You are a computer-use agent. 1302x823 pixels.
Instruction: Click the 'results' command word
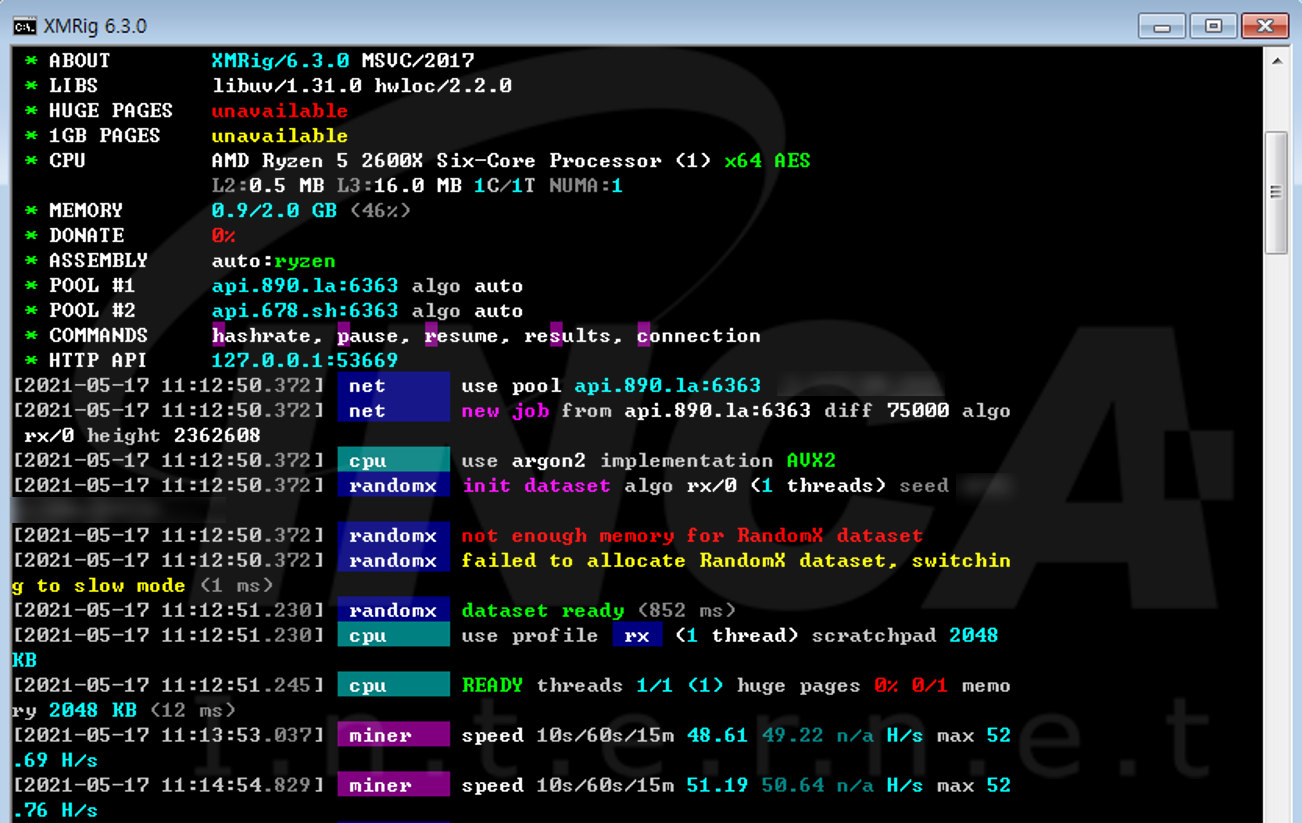567,336
